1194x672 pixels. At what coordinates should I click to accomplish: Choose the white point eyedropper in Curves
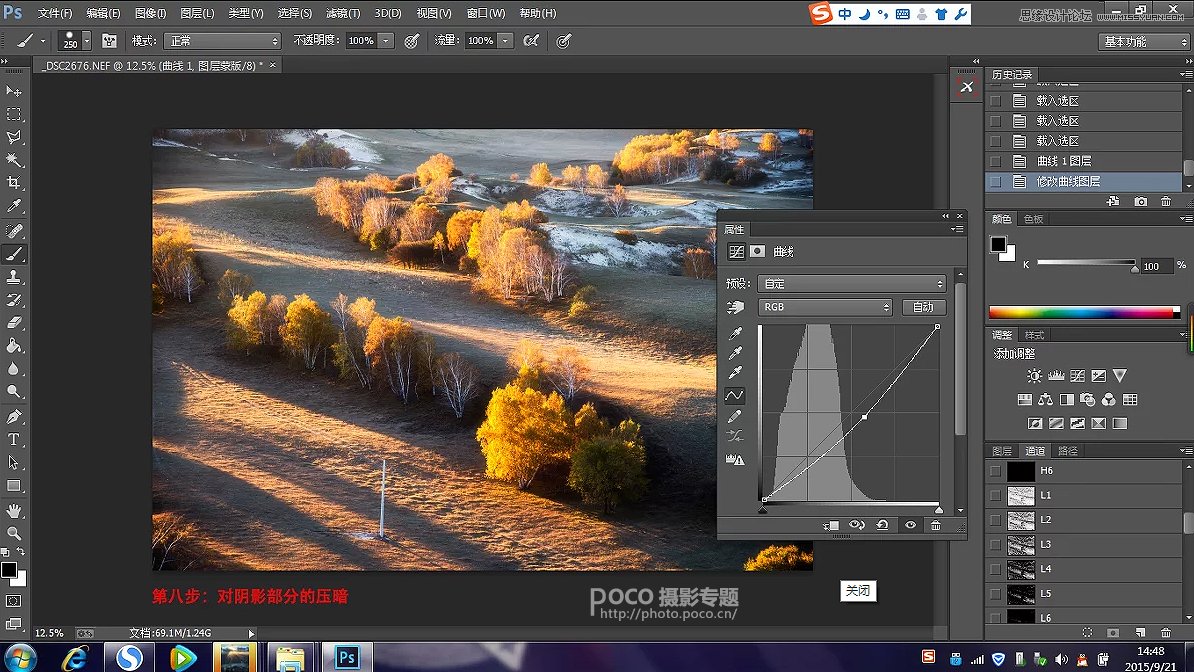[735, 373]
